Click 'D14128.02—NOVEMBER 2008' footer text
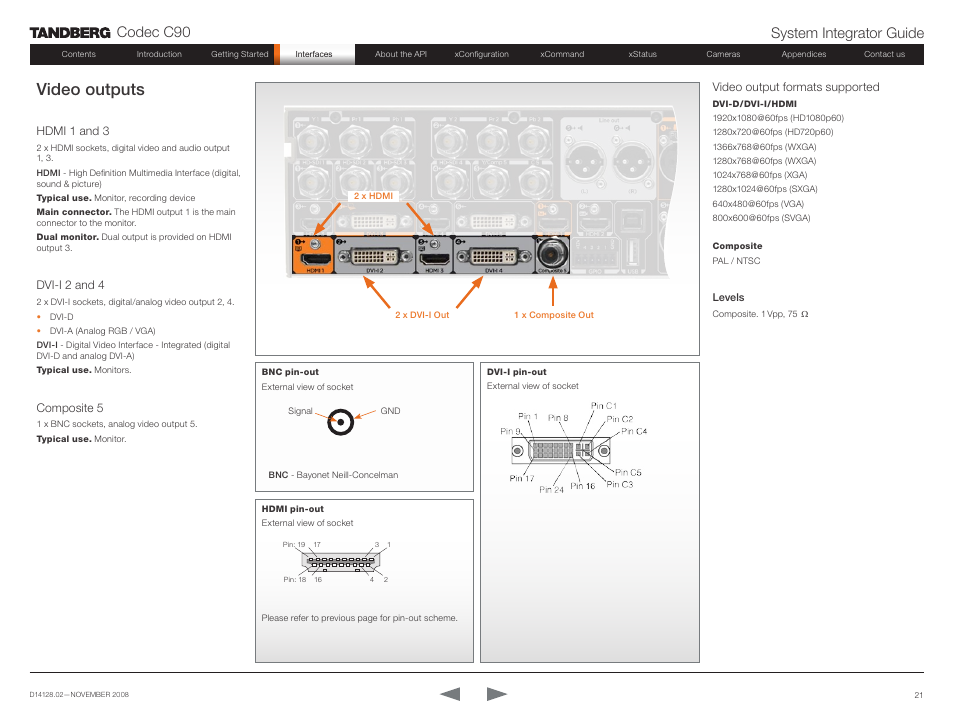 click(x=79, y=694)
